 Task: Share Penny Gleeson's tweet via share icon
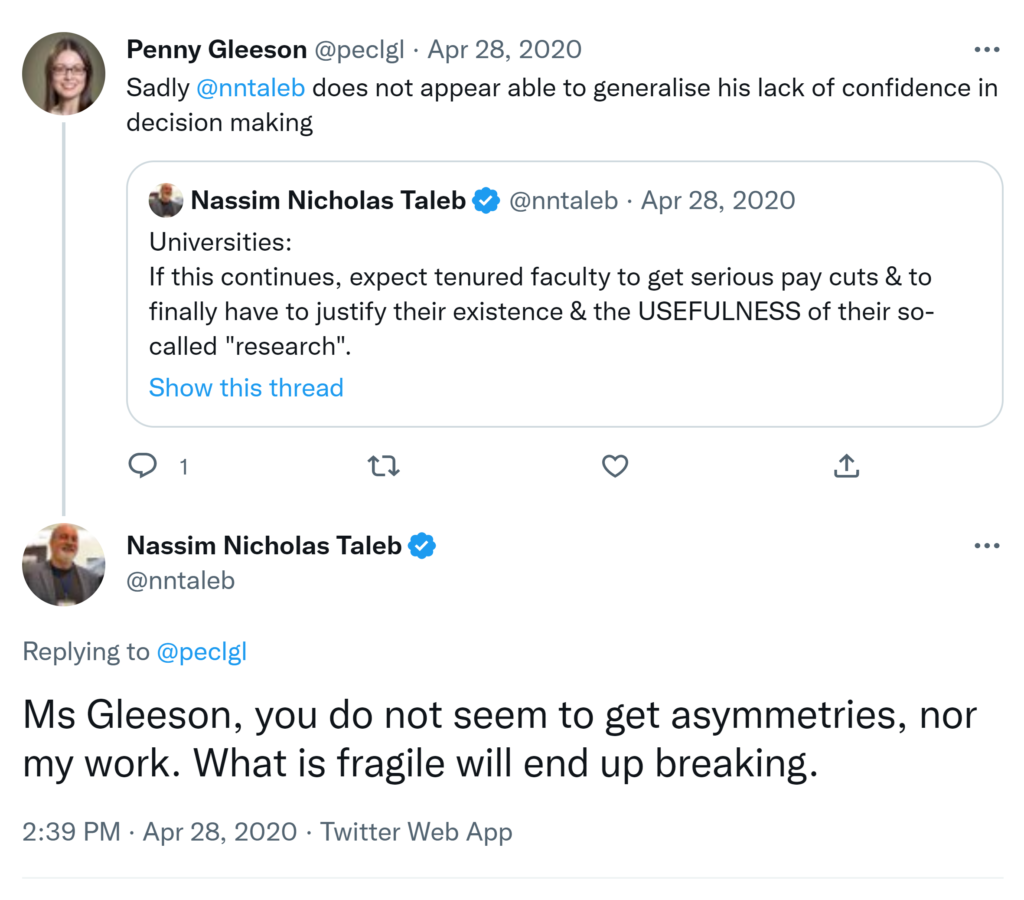[846, 465]
